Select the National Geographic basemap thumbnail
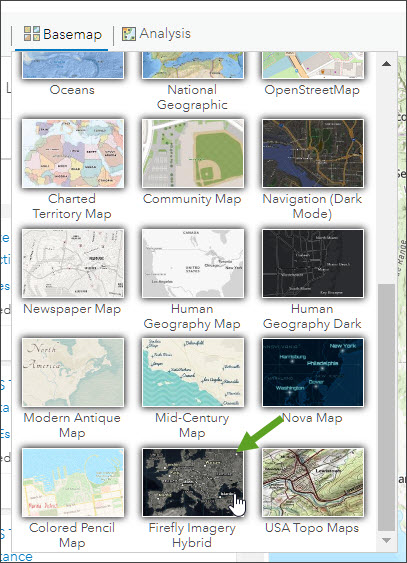 point(193,65)
